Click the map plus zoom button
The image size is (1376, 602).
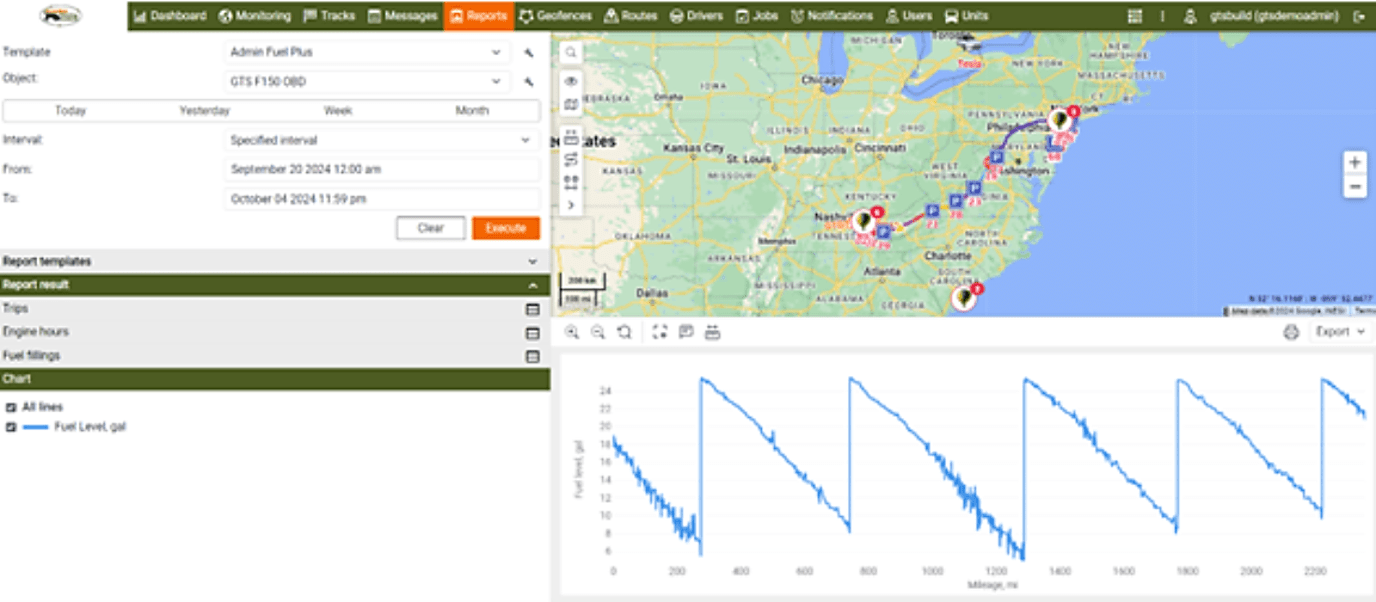point(1355,163)
